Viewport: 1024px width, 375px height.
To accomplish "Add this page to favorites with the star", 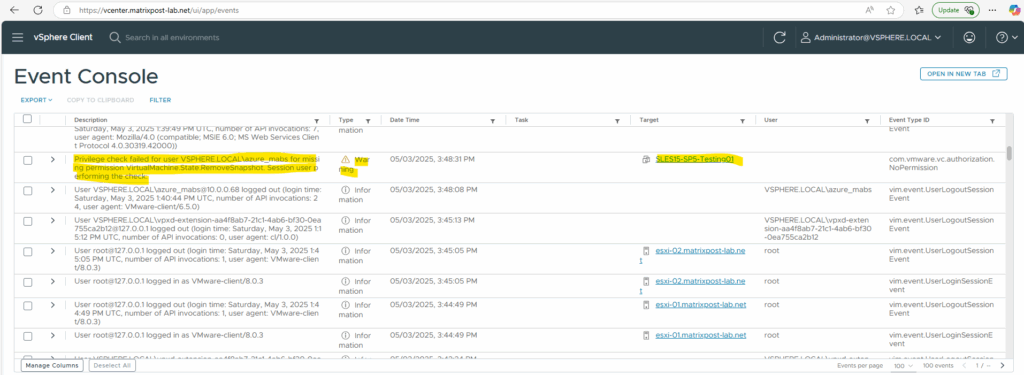I will point(891,10).
